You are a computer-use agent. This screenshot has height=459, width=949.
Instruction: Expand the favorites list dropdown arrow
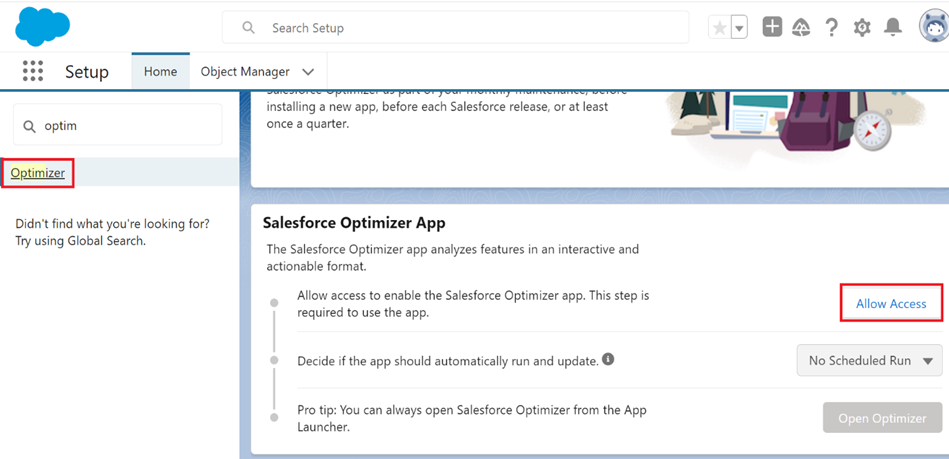point(740,27)
